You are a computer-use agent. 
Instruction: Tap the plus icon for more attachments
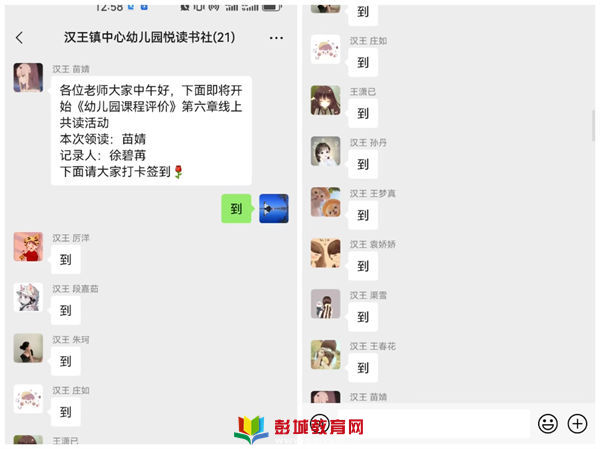click(577, 424)
